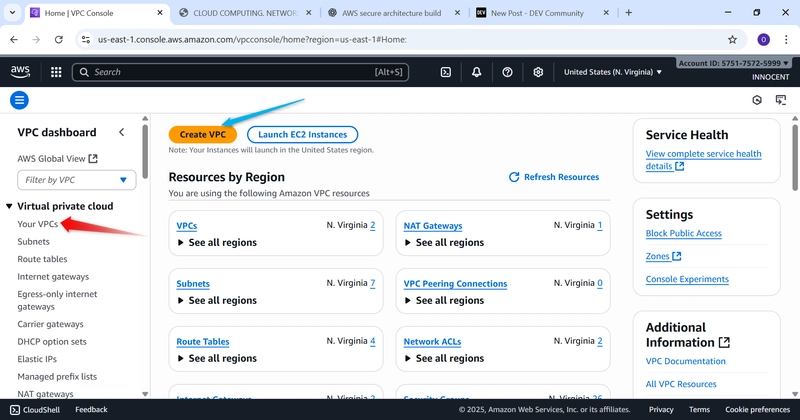Open the VPCs resource link

(x=187, y=226)
